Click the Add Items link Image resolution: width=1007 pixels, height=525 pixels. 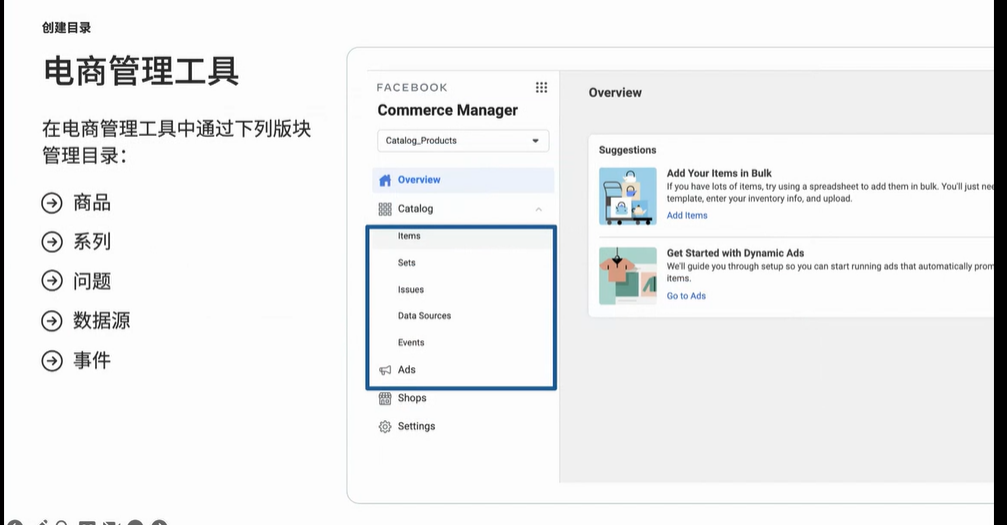(x=687, y=215)
